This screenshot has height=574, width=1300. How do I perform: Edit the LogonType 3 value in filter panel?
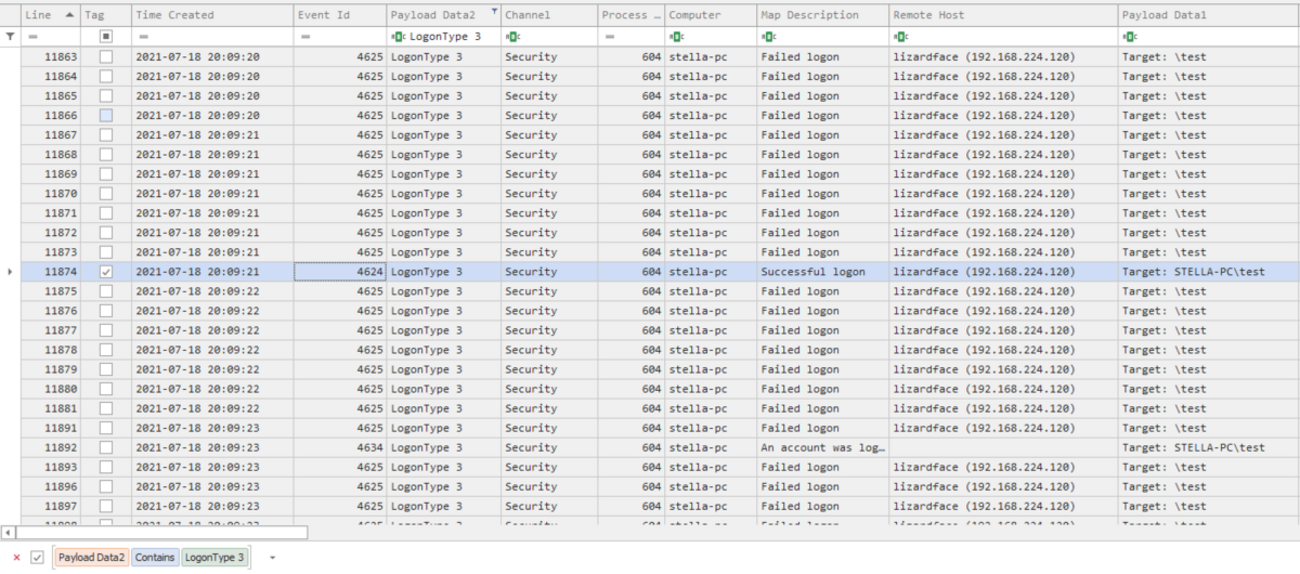(x=214, y=557)
